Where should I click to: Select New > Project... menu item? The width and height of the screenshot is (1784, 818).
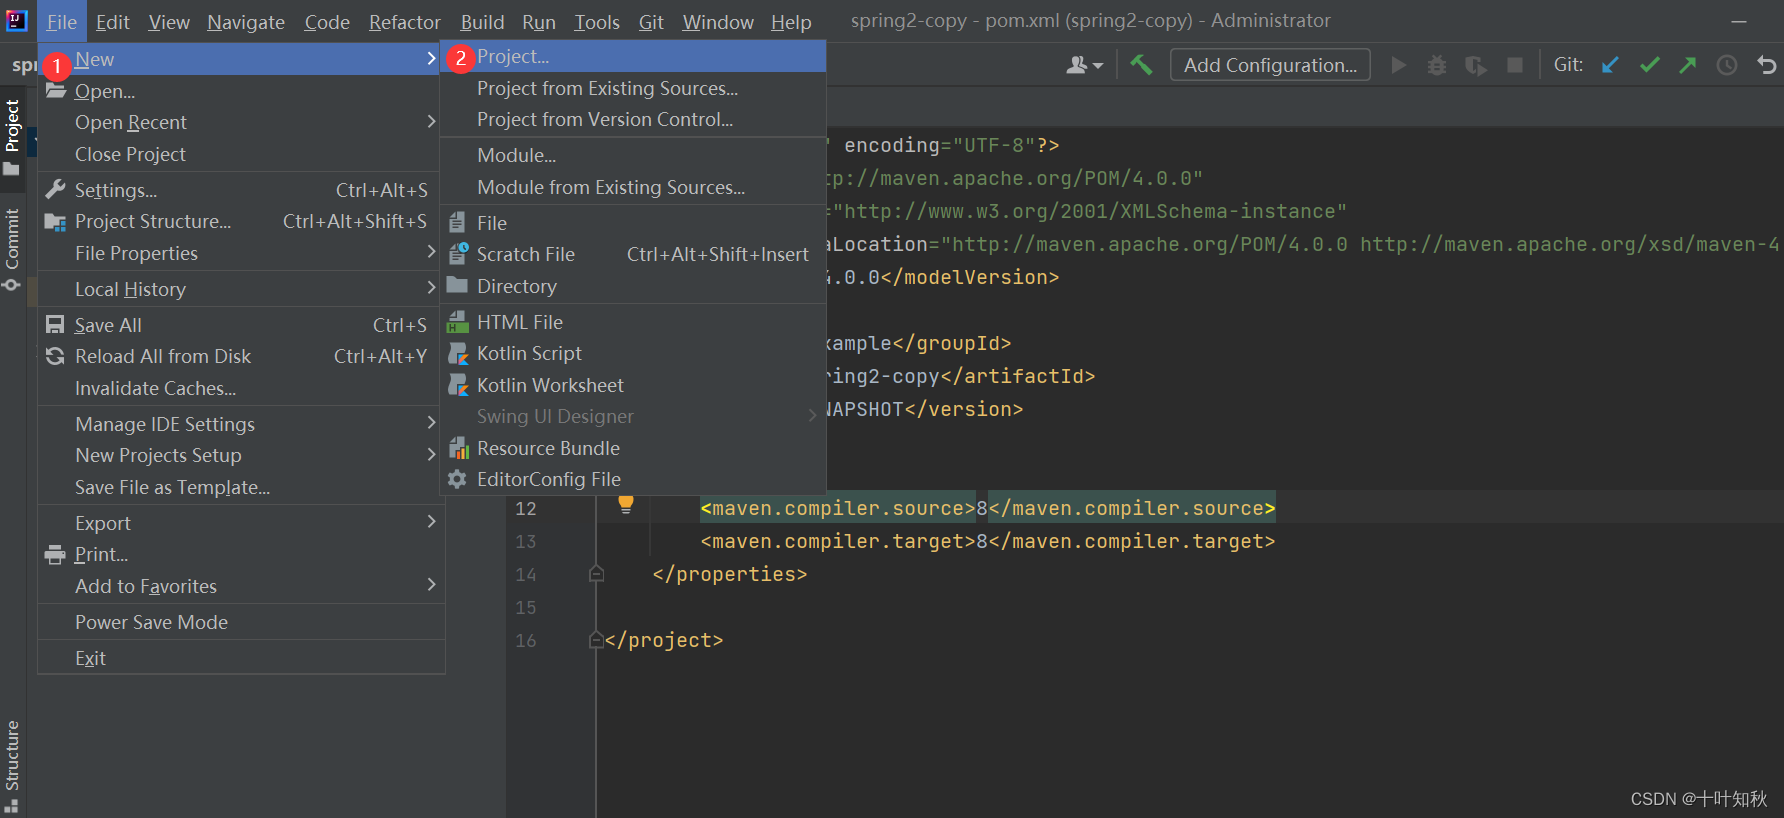(x=633, y=57)
